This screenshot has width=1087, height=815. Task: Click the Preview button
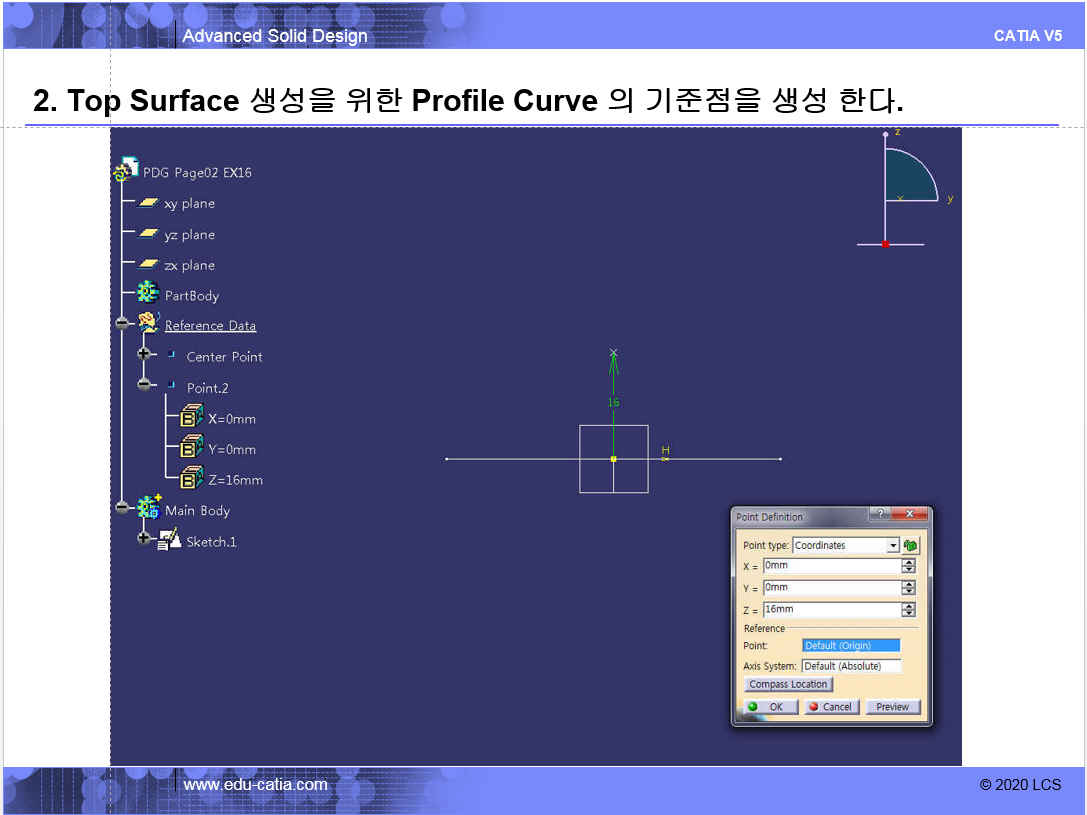[893, 707]
